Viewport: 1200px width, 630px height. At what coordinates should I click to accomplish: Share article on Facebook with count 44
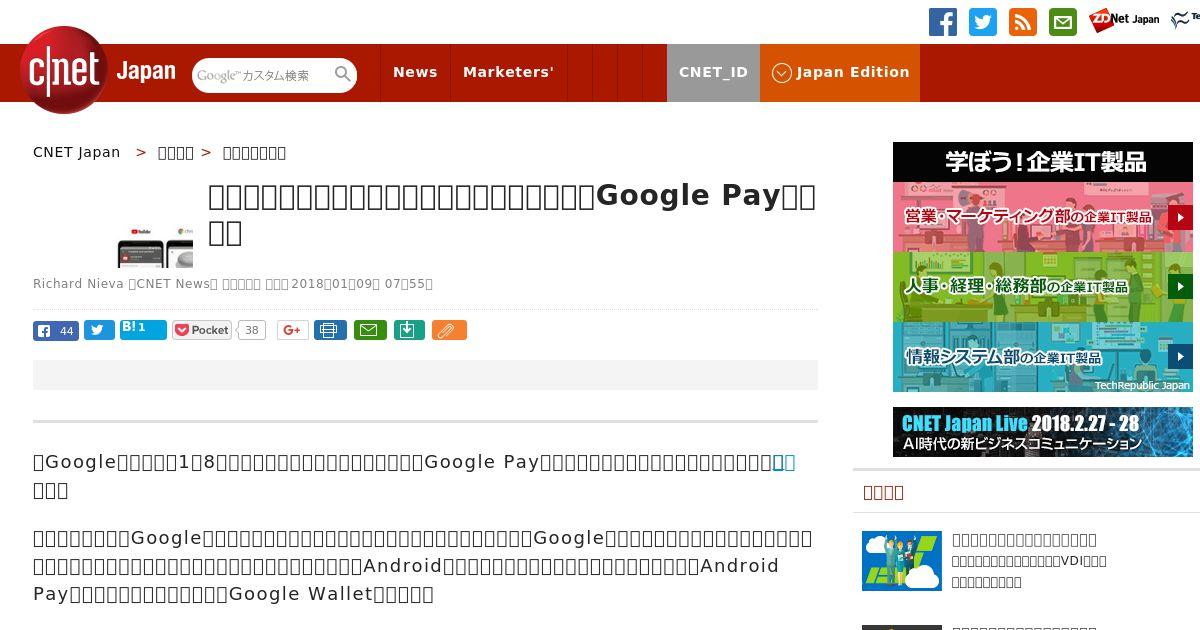click(56, 330)
